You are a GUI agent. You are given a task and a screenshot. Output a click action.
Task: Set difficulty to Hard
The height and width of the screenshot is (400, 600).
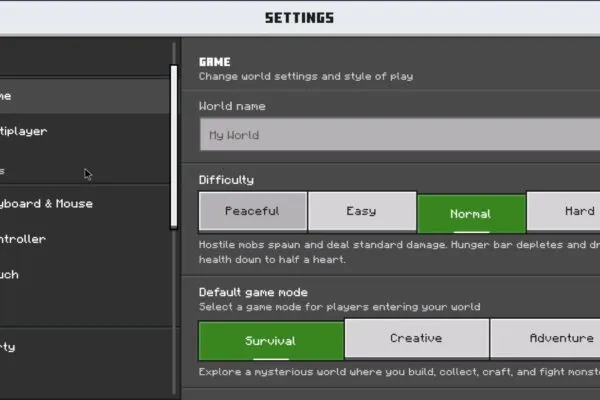click(563, 212)
